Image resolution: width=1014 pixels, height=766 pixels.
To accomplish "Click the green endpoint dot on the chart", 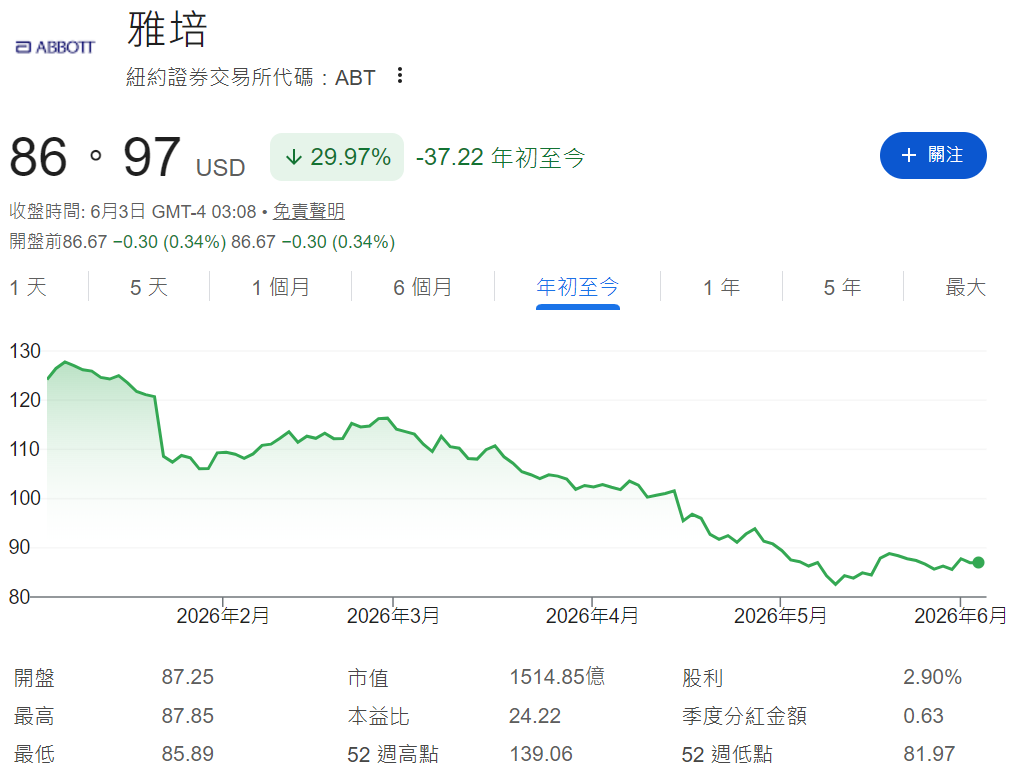I will (978, 562).
